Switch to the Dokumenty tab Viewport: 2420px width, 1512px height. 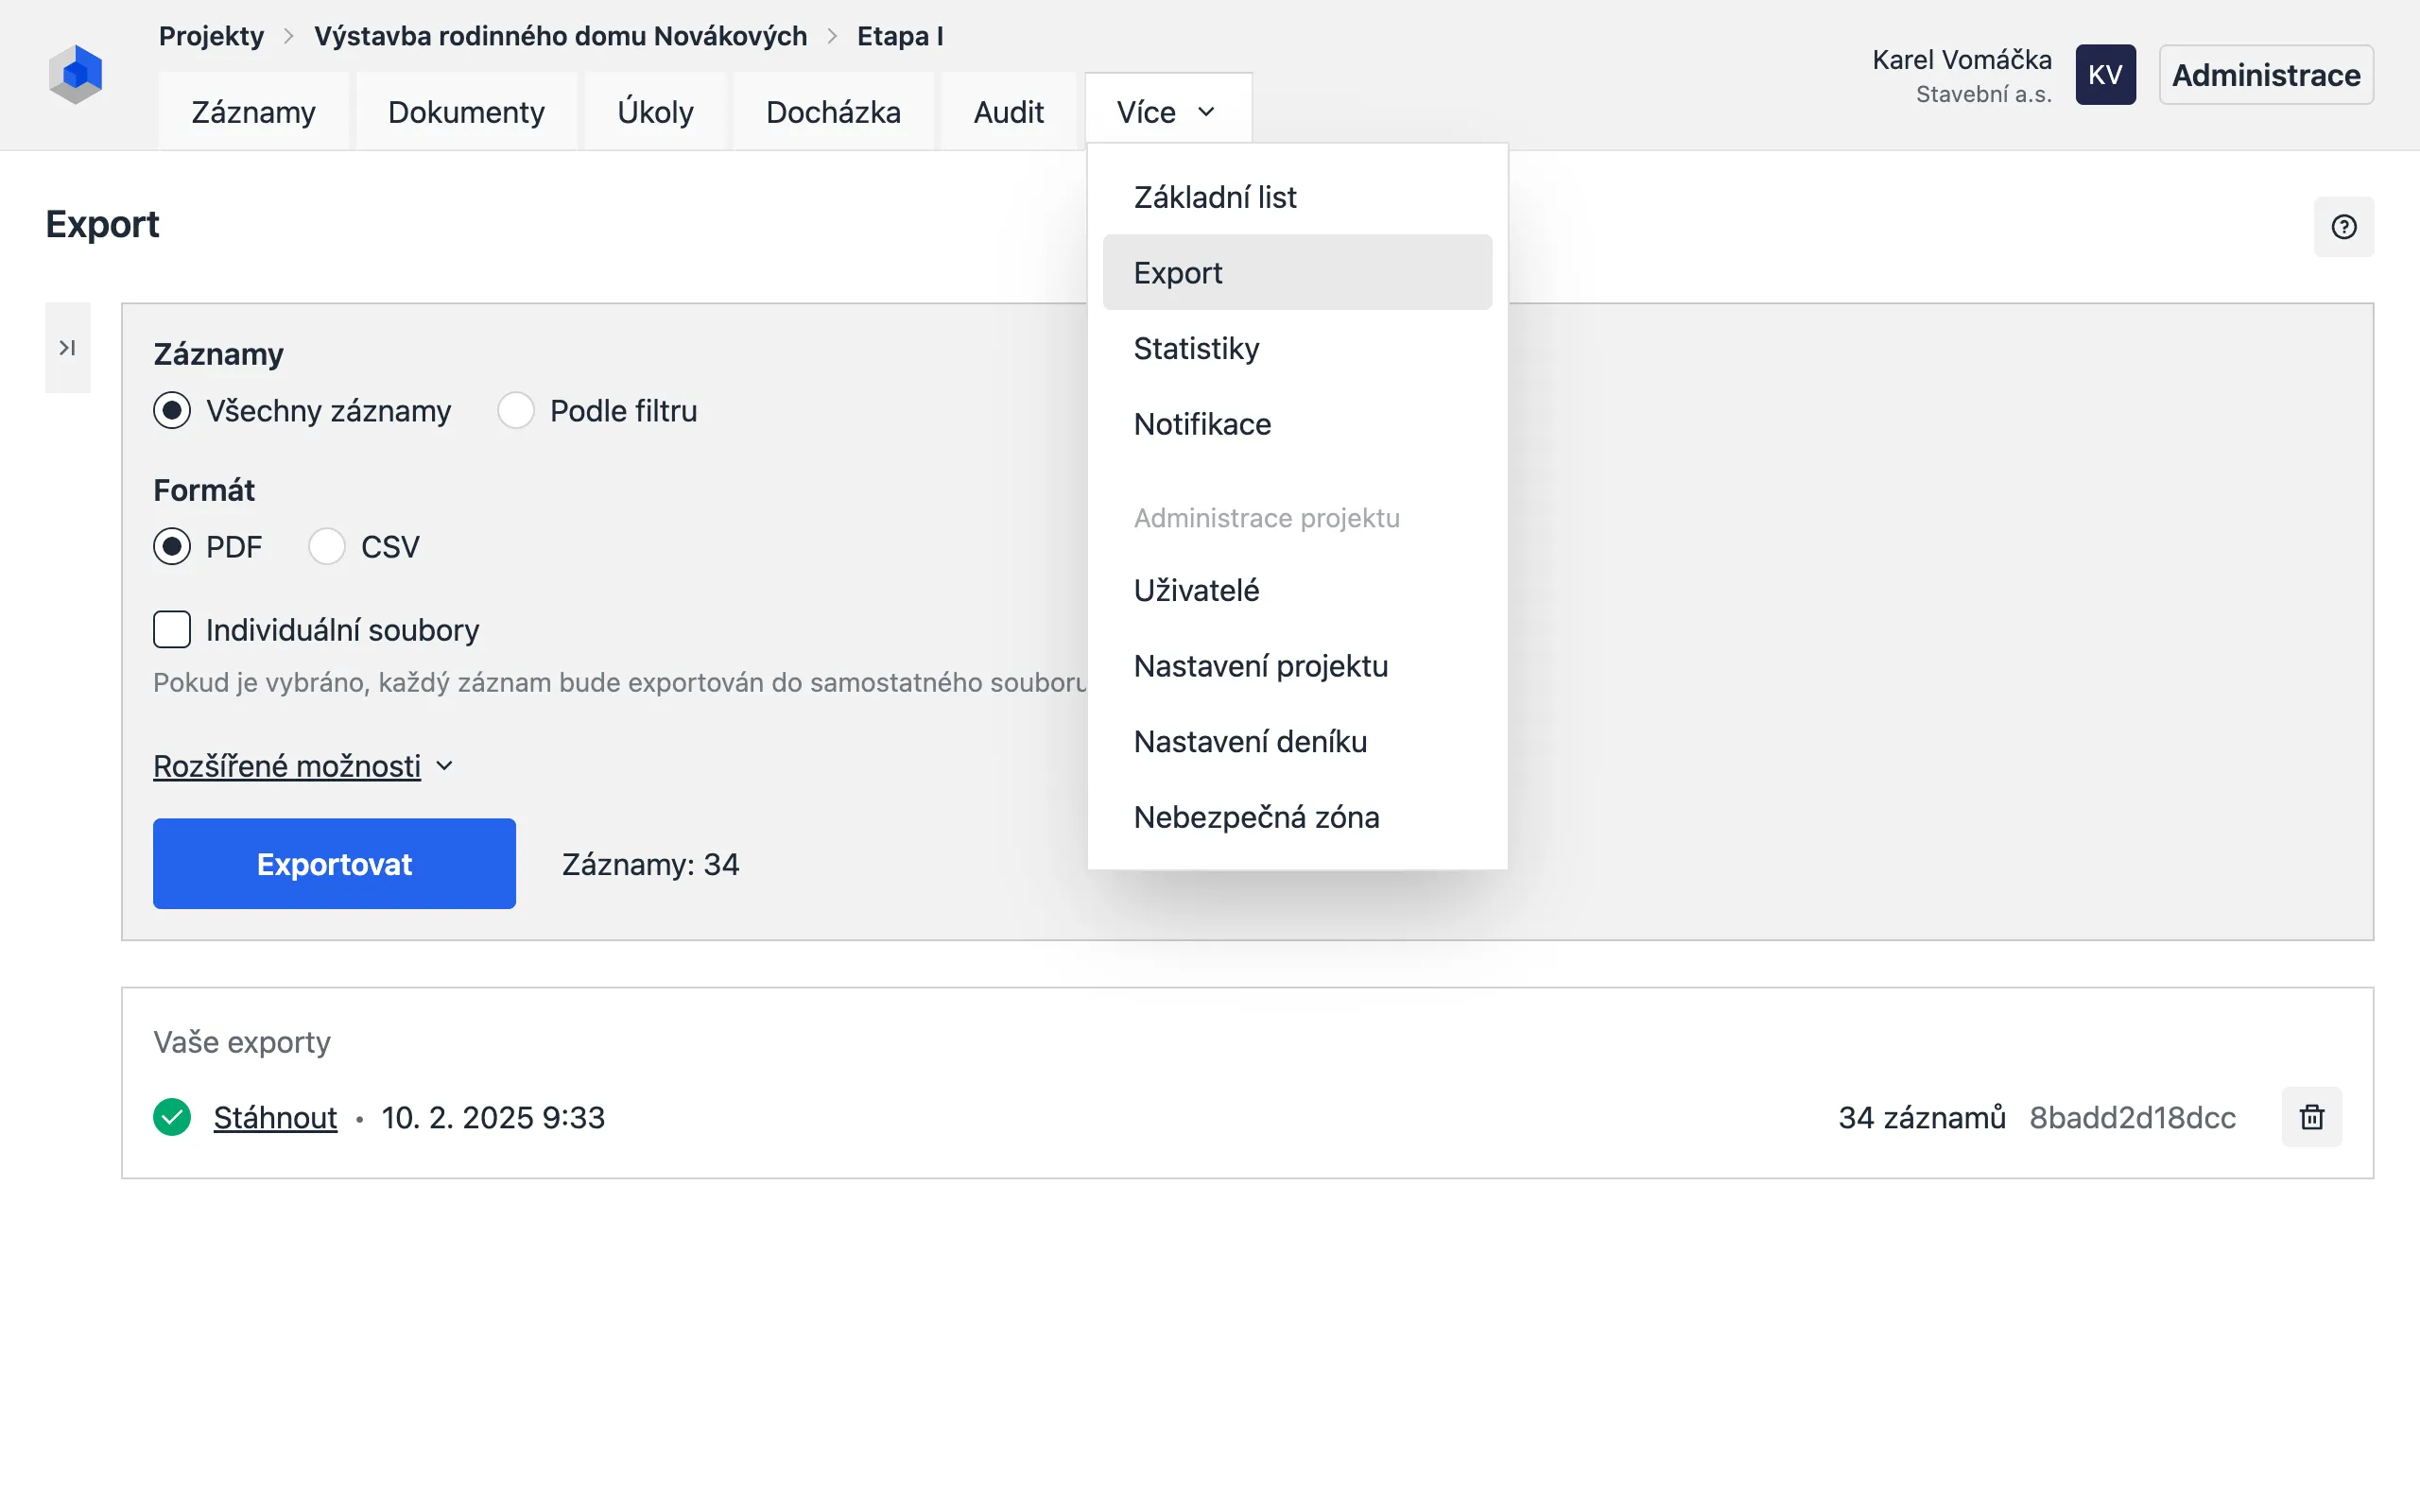[466, 112]
